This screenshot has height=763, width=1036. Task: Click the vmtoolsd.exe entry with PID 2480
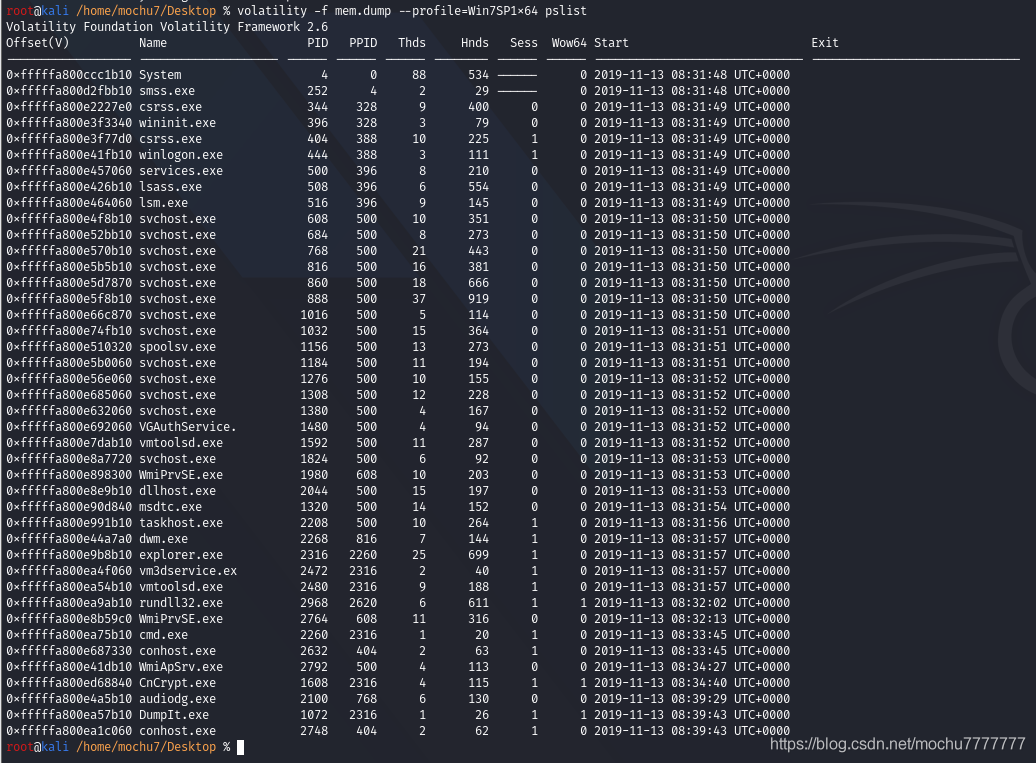[x=181, y=587]
